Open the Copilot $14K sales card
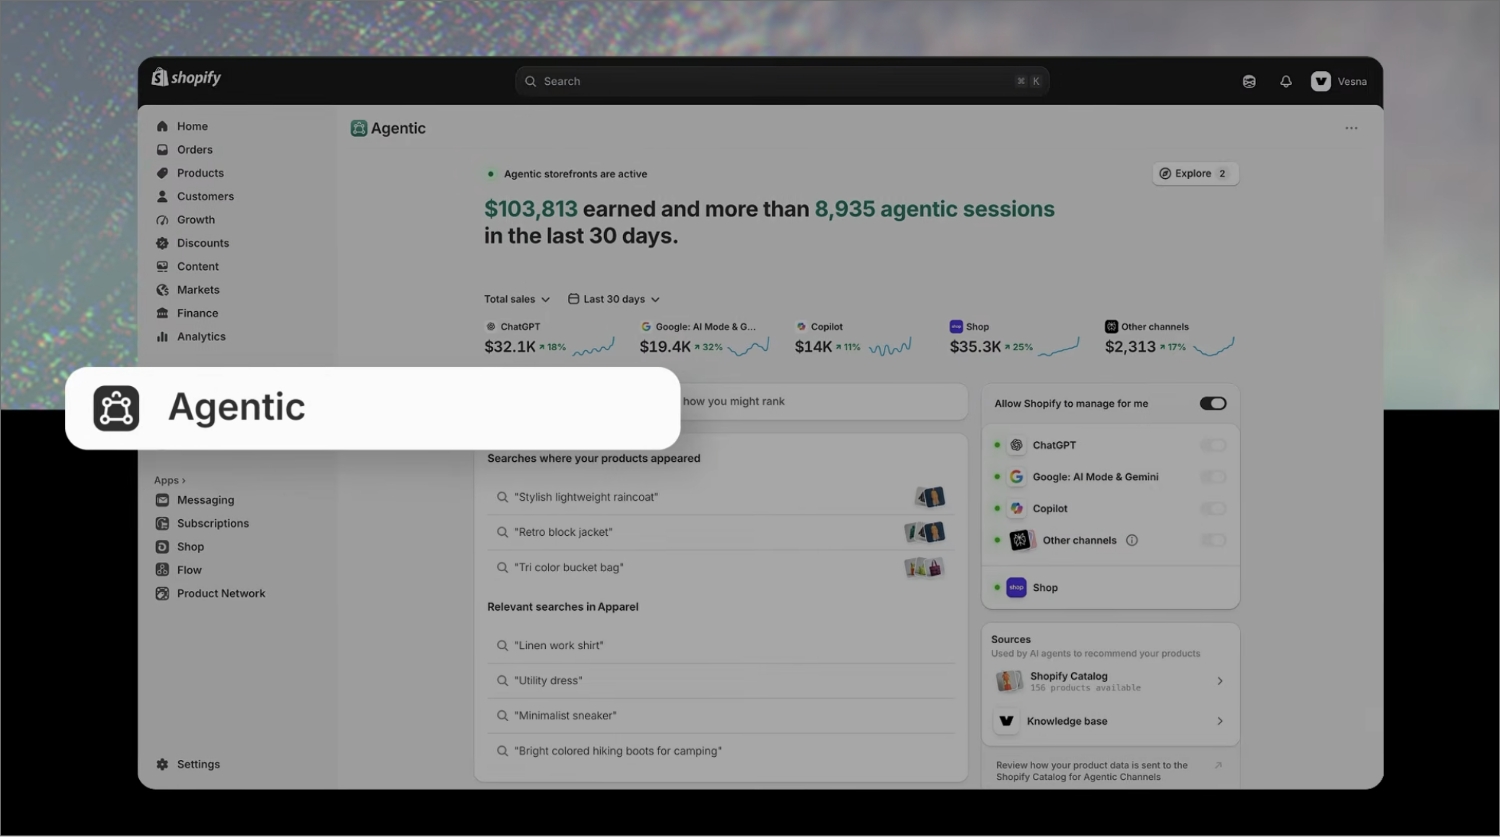1500x837 pixels. click(x=853, y=340)
